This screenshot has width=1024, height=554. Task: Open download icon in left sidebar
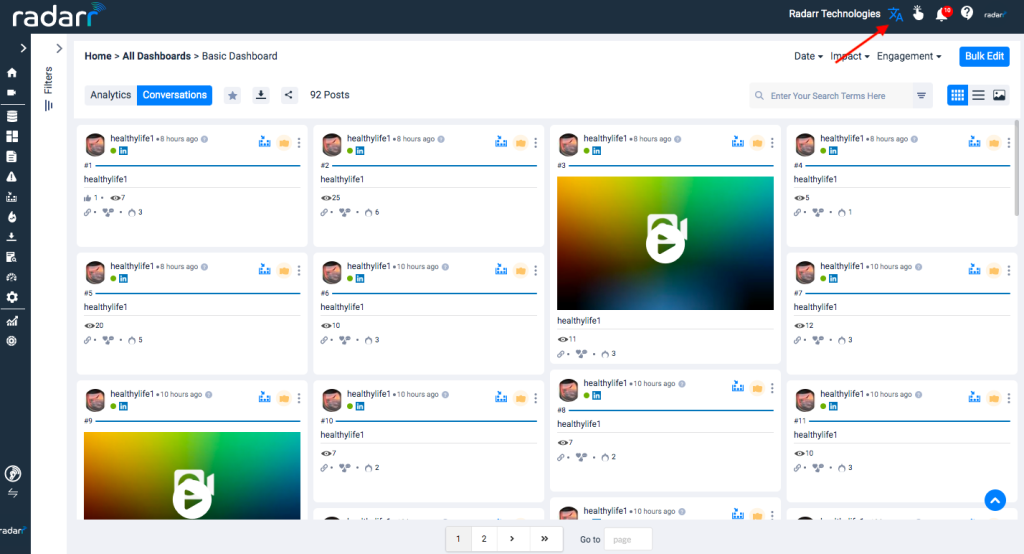point(12,236)
